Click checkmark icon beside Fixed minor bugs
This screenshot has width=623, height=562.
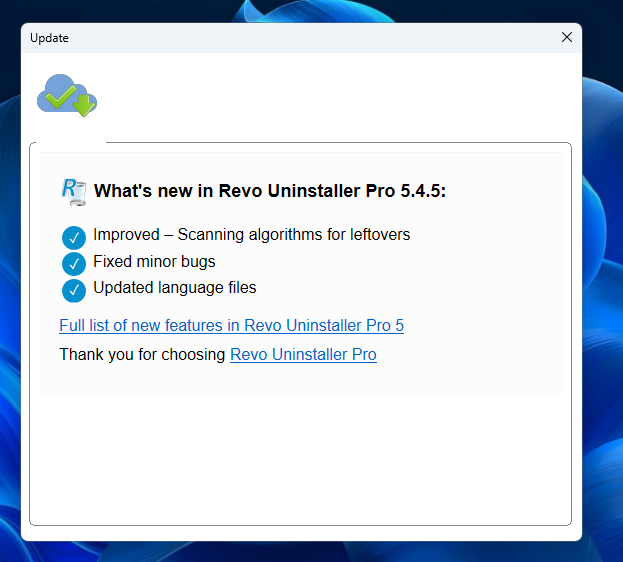click(x=74, y=264)
